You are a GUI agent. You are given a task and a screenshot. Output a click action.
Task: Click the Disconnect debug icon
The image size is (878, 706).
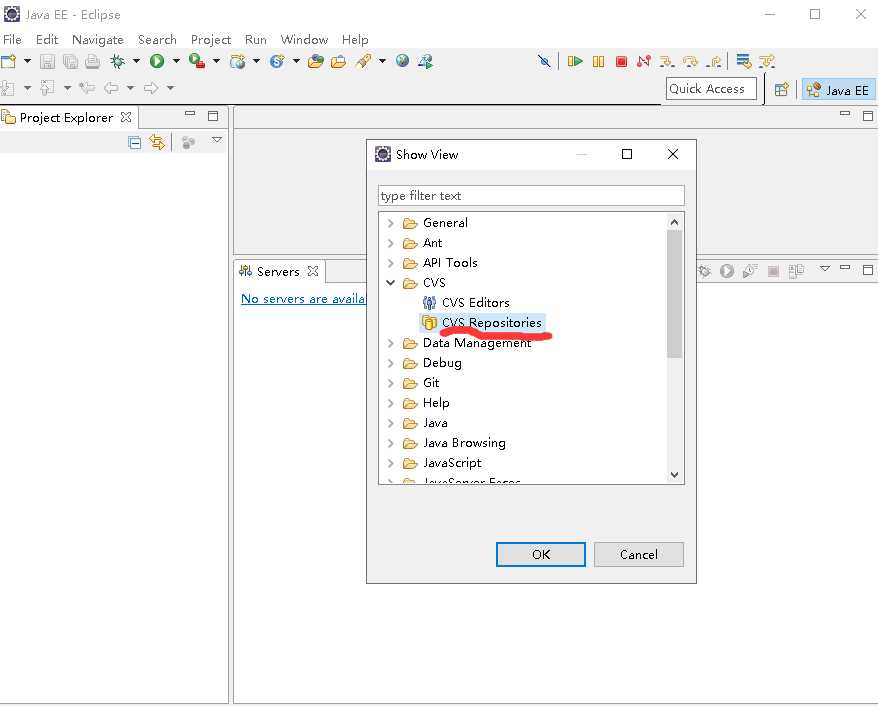[x=644, y=61]
